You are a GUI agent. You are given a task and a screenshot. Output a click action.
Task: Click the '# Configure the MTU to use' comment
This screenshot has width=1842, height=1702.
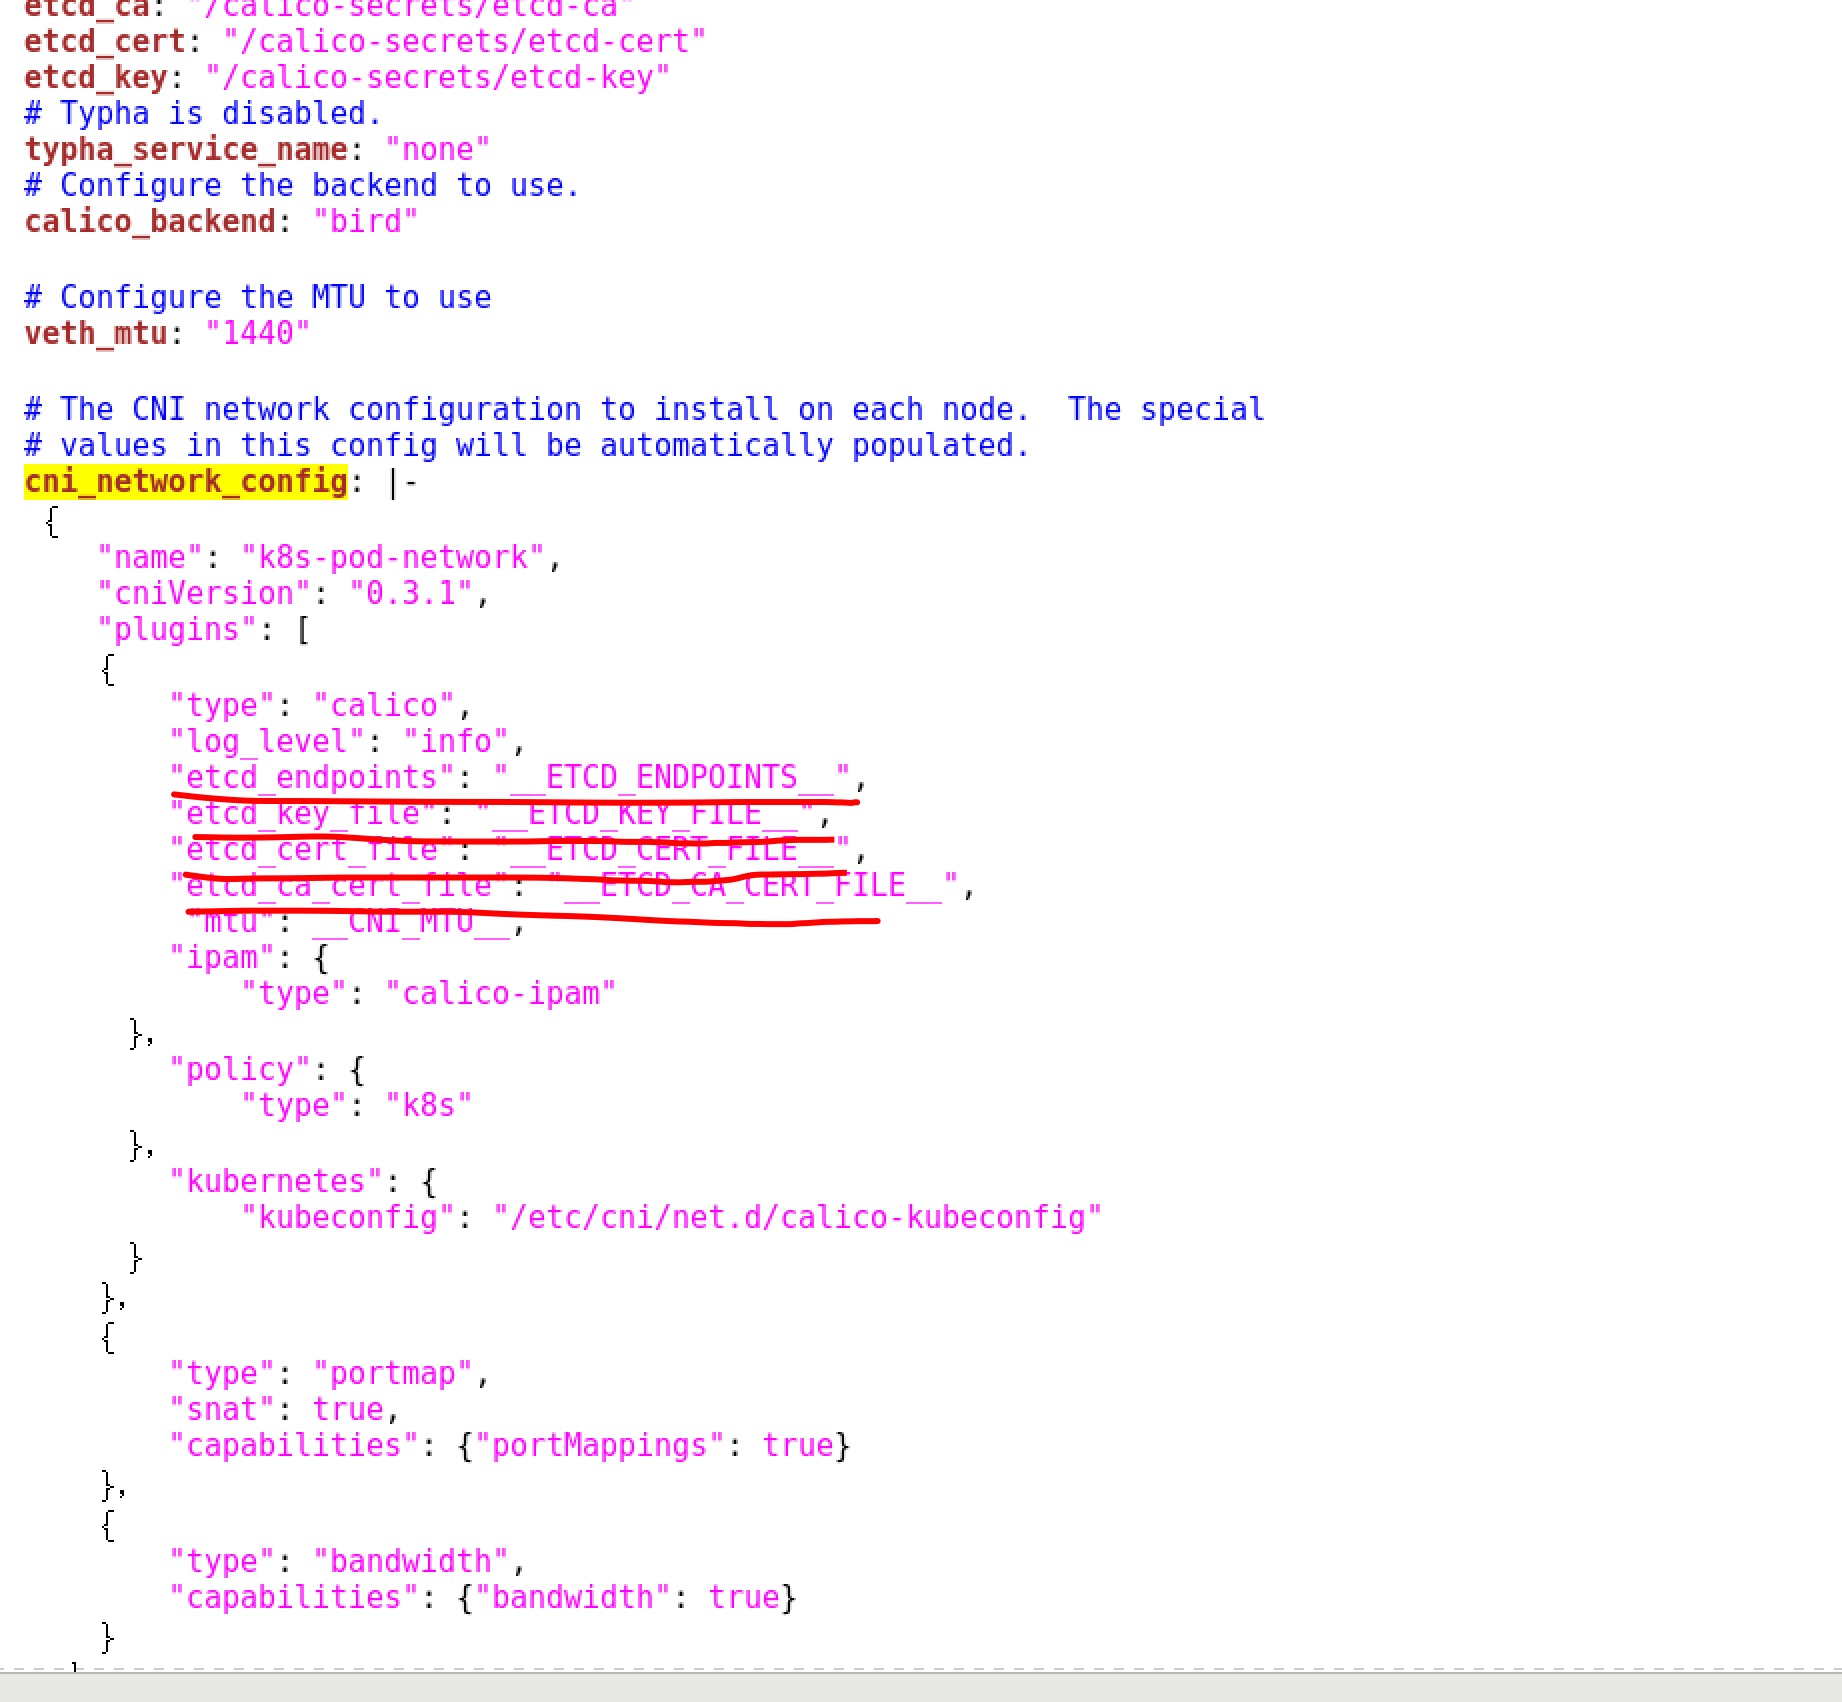[x=258, y=298]
